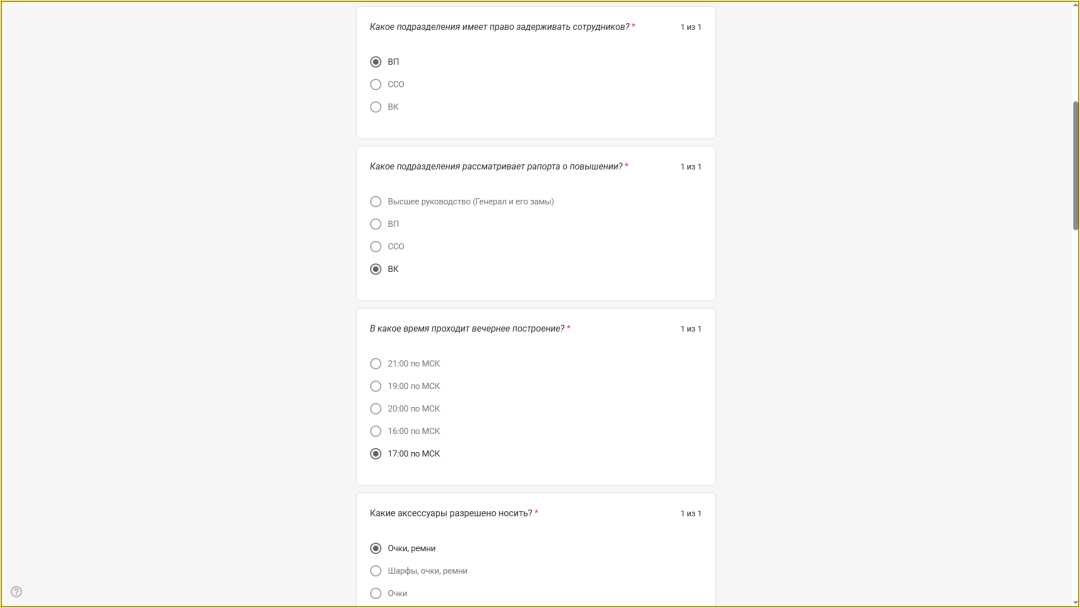Choose the 19:00 по МСК option
1080x608 pixels.
pos(376,386)
